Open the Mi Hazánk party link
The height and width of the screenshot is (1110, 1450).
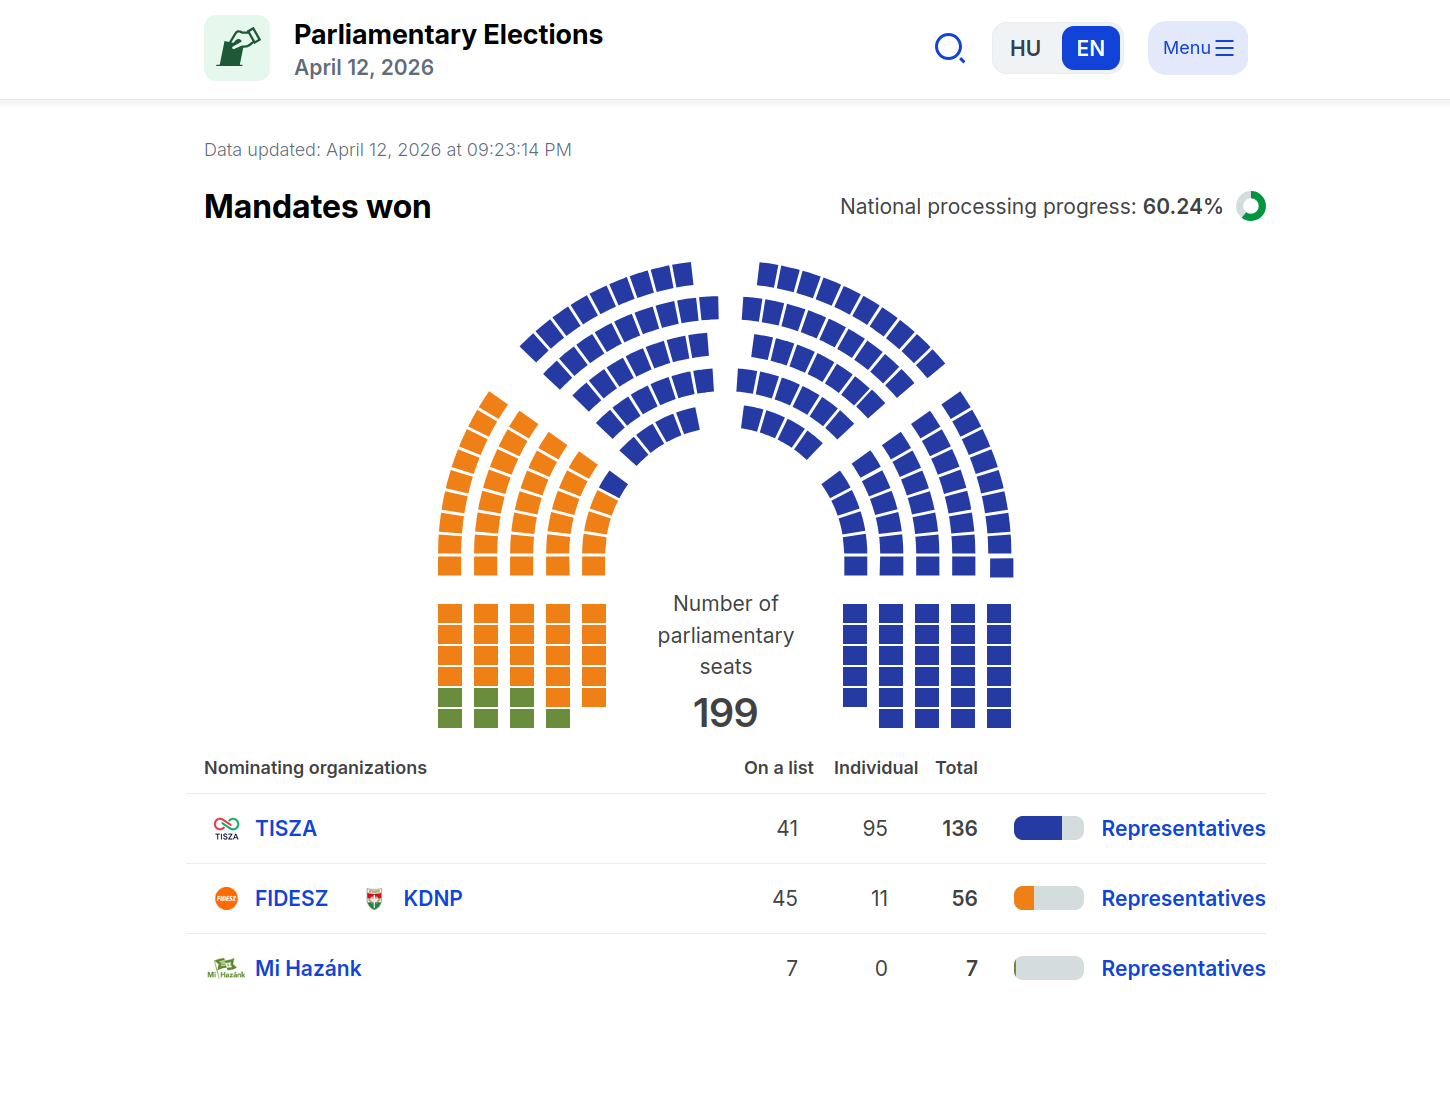[x=308, y=968]
